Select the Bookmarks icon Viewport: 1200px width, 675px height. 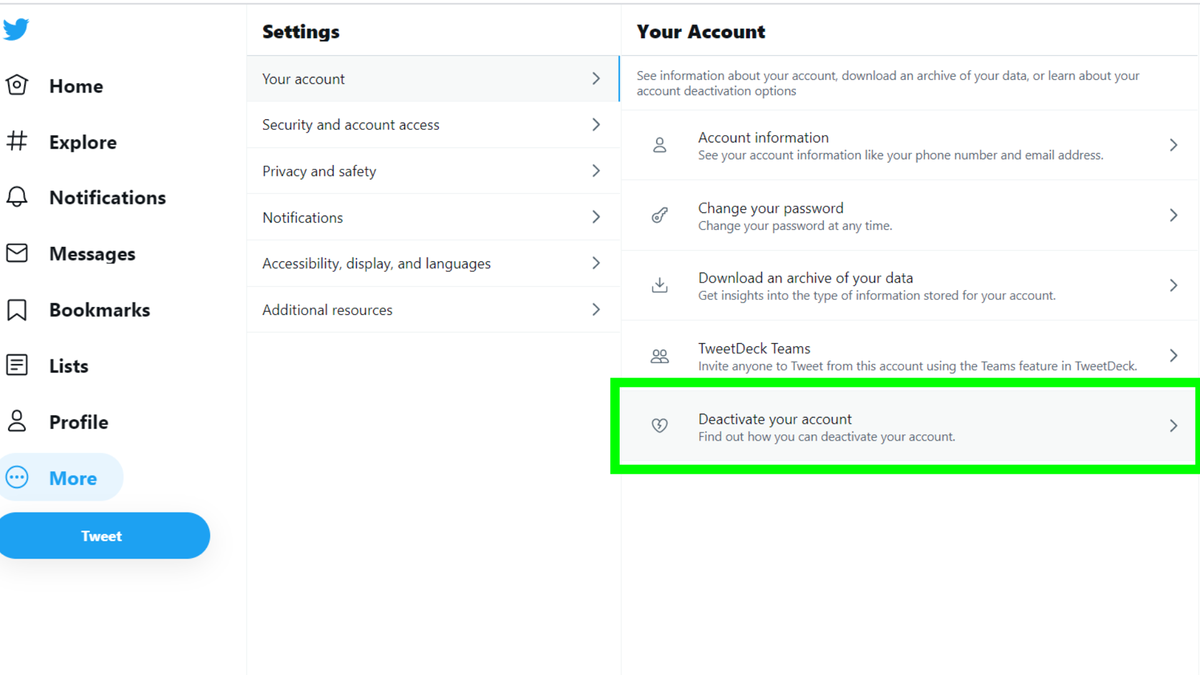[x=16, y=309]
